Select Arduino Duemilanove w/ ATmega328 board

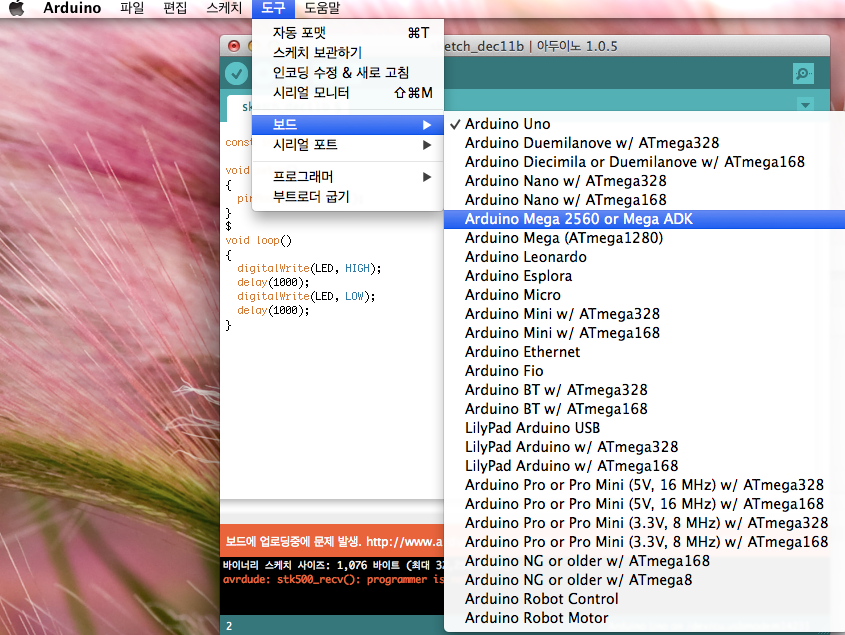click(645, 143)
